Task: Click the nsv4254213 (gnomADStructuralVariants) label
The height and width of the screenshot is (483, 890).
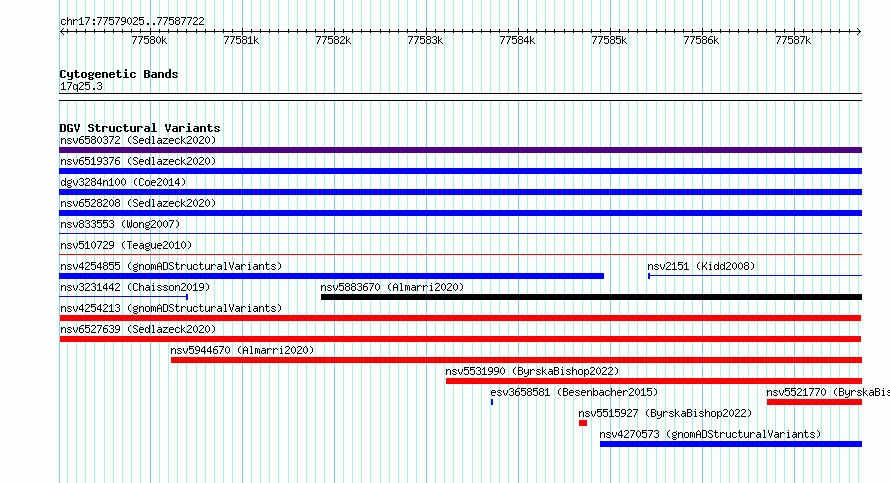Action: coord(171,308)
